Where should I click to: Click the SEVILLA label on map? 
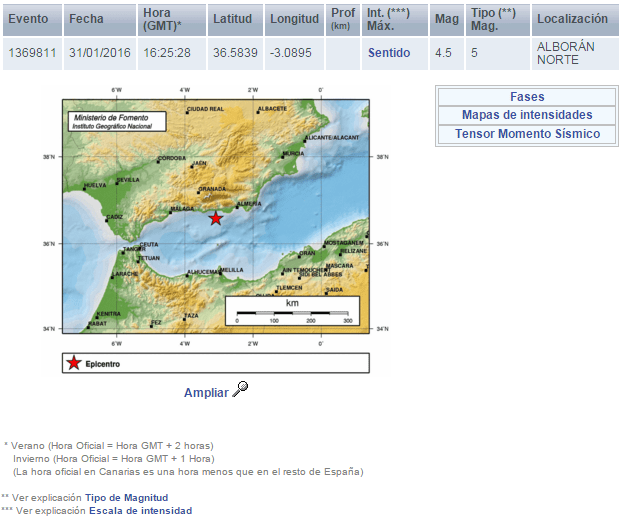128,180
